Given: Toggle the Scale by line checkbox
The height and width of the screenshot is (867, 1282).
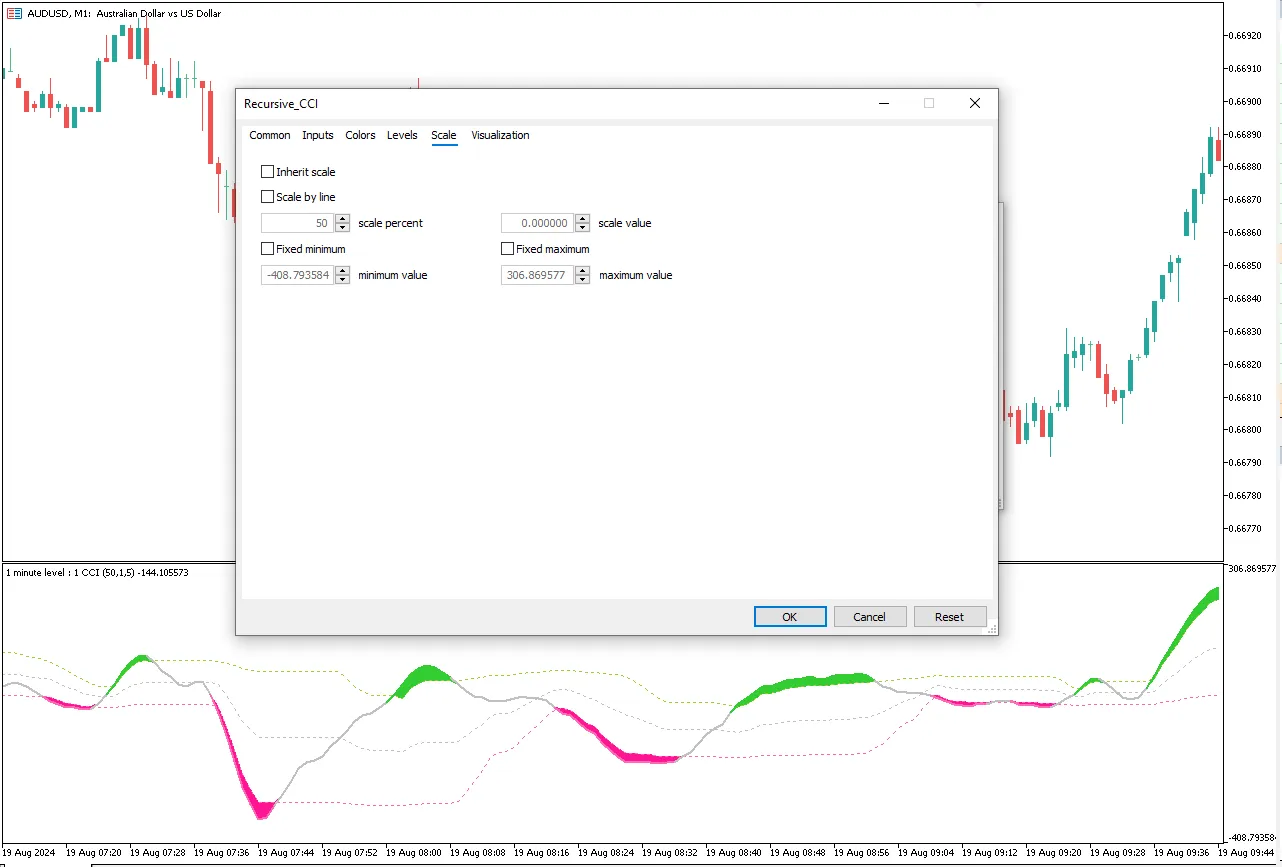Looking at the screenshot, I should pos(267,198).
